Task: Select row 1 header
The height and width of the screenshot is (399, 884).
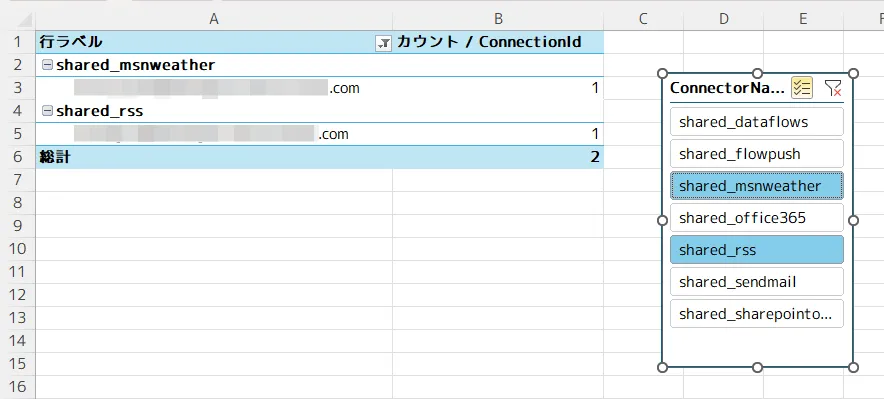Action: click(x=17, y=42)
